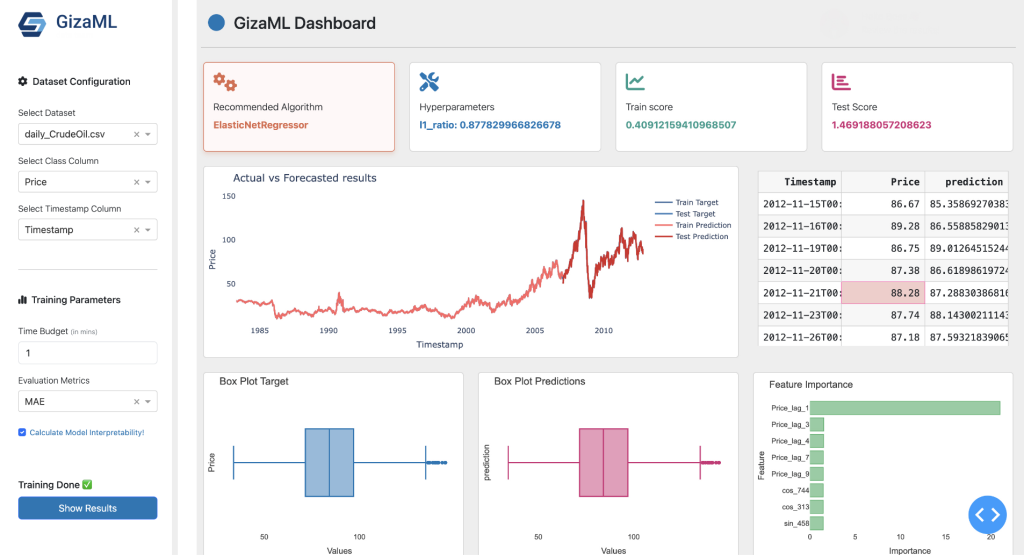The width and height of the screenshot is (1024, 556).
Task: Click the Actual vs Forecasted results title
Action: coord(304,178)
